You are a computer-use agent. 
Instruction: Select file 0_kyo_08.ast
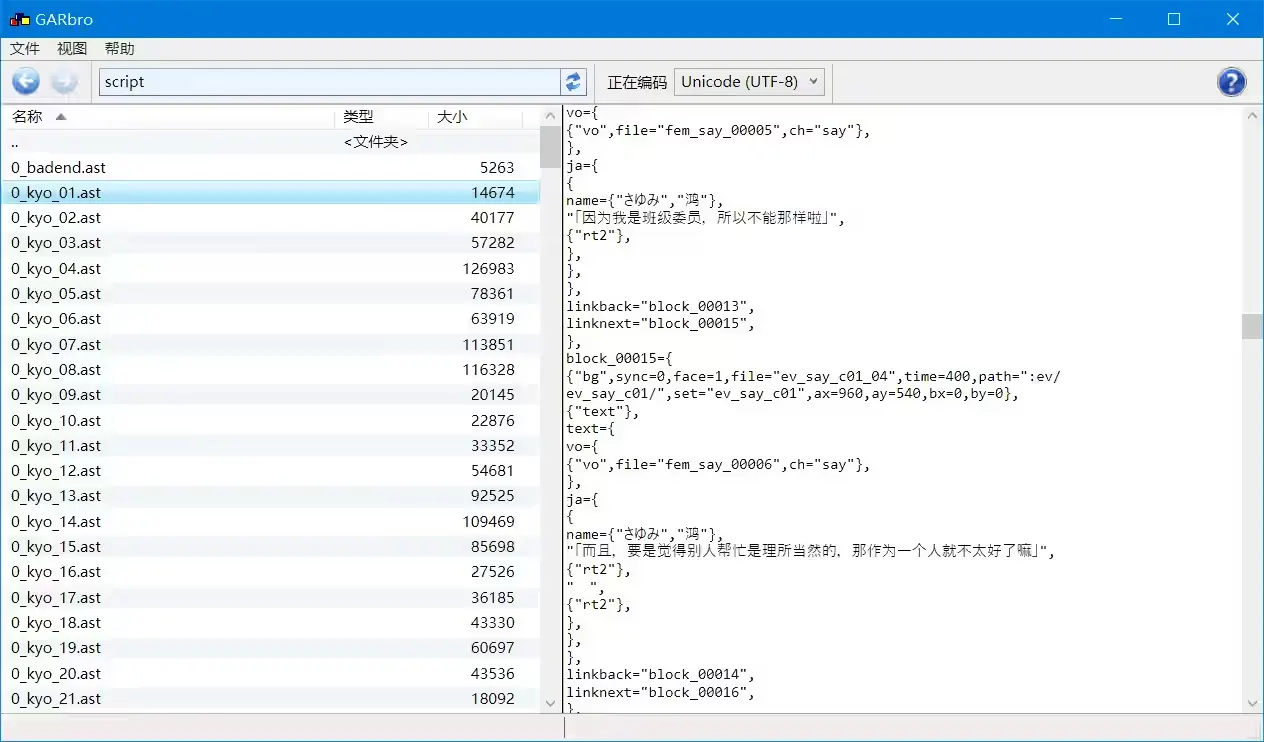tap(270, 370)
